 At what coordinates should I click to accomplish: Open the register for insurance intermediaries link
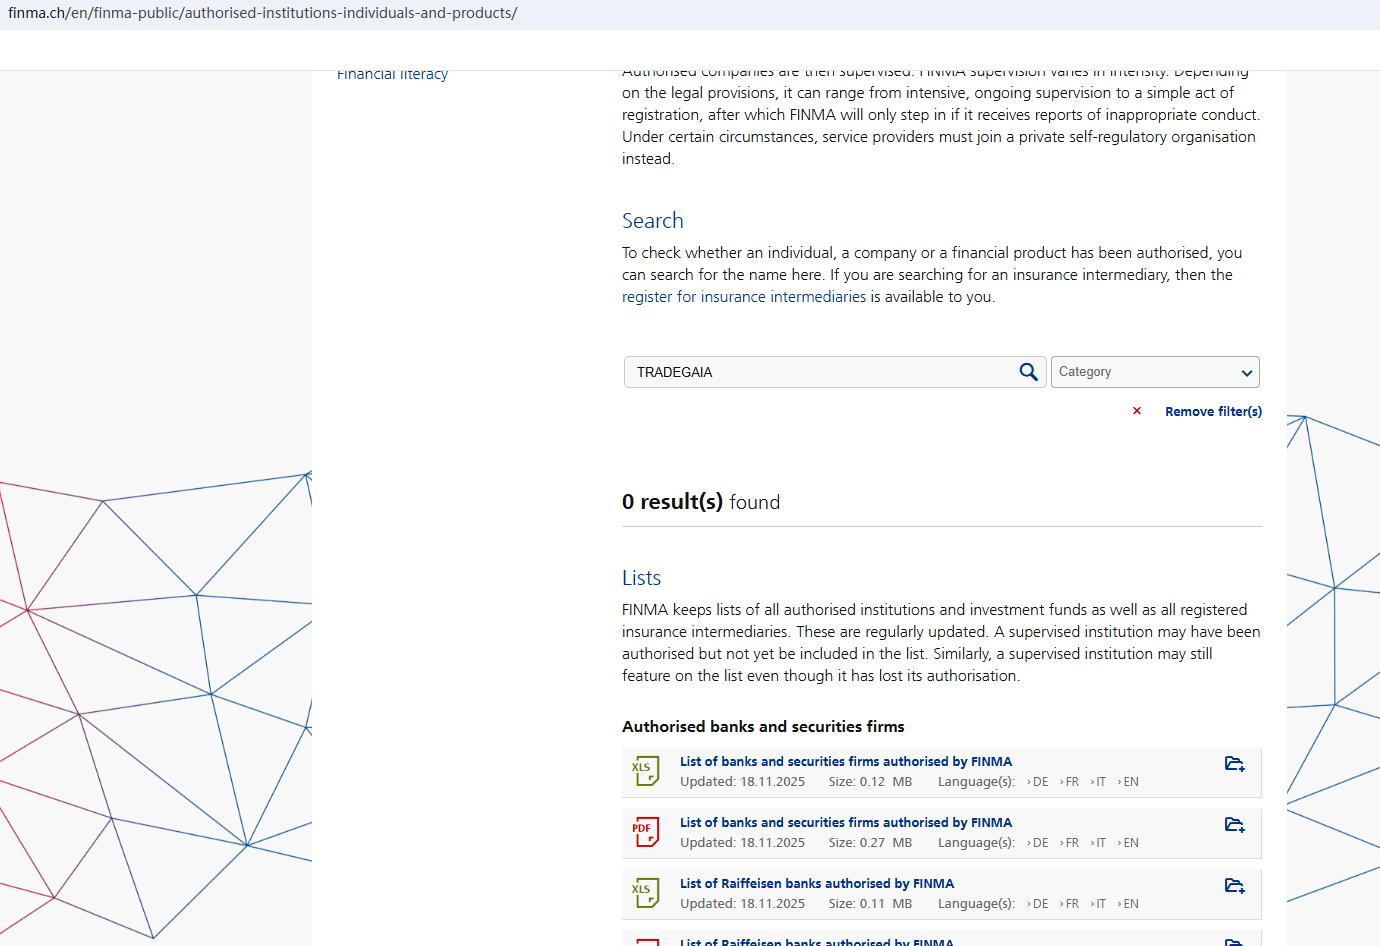pyautogui.click(x=743, y=297)
